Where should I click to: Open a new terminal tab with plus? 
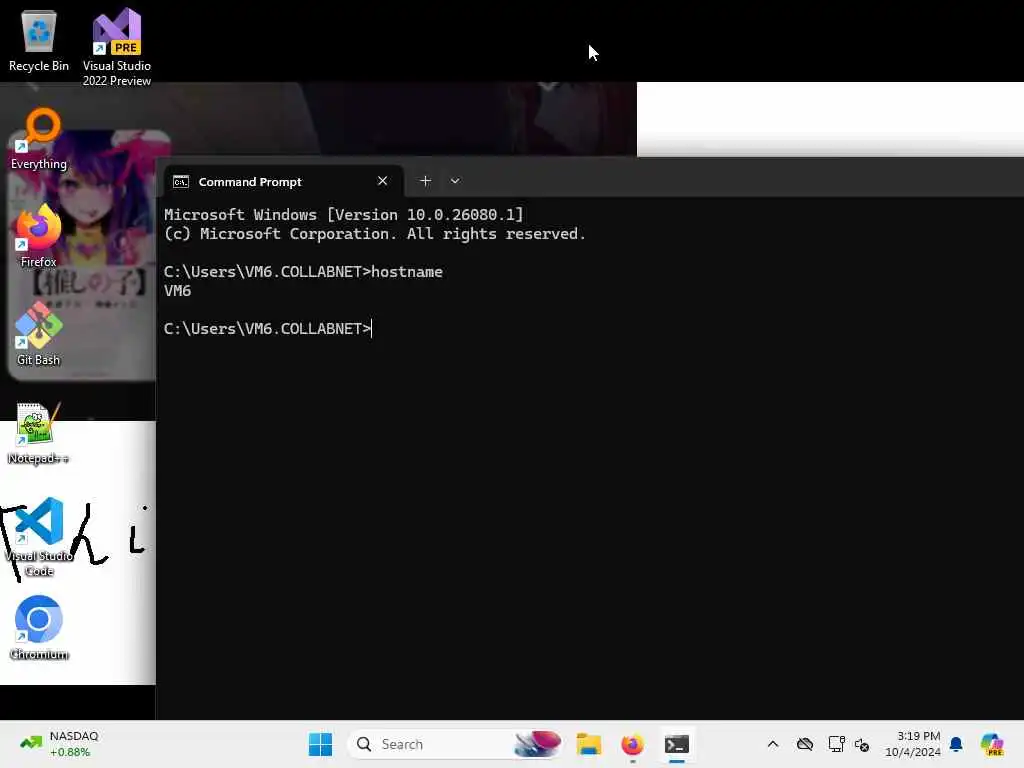pos(425,181)
